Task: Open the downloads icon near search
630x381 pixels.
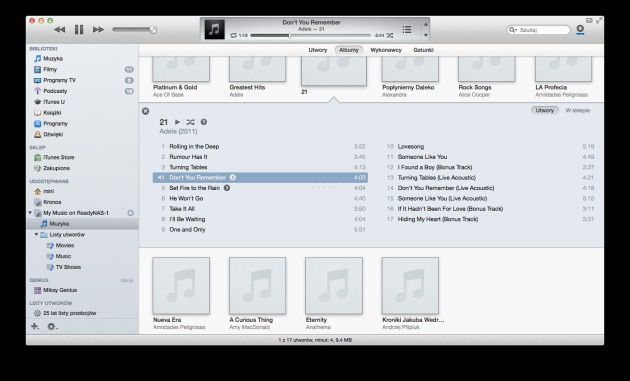Action: 580,30
